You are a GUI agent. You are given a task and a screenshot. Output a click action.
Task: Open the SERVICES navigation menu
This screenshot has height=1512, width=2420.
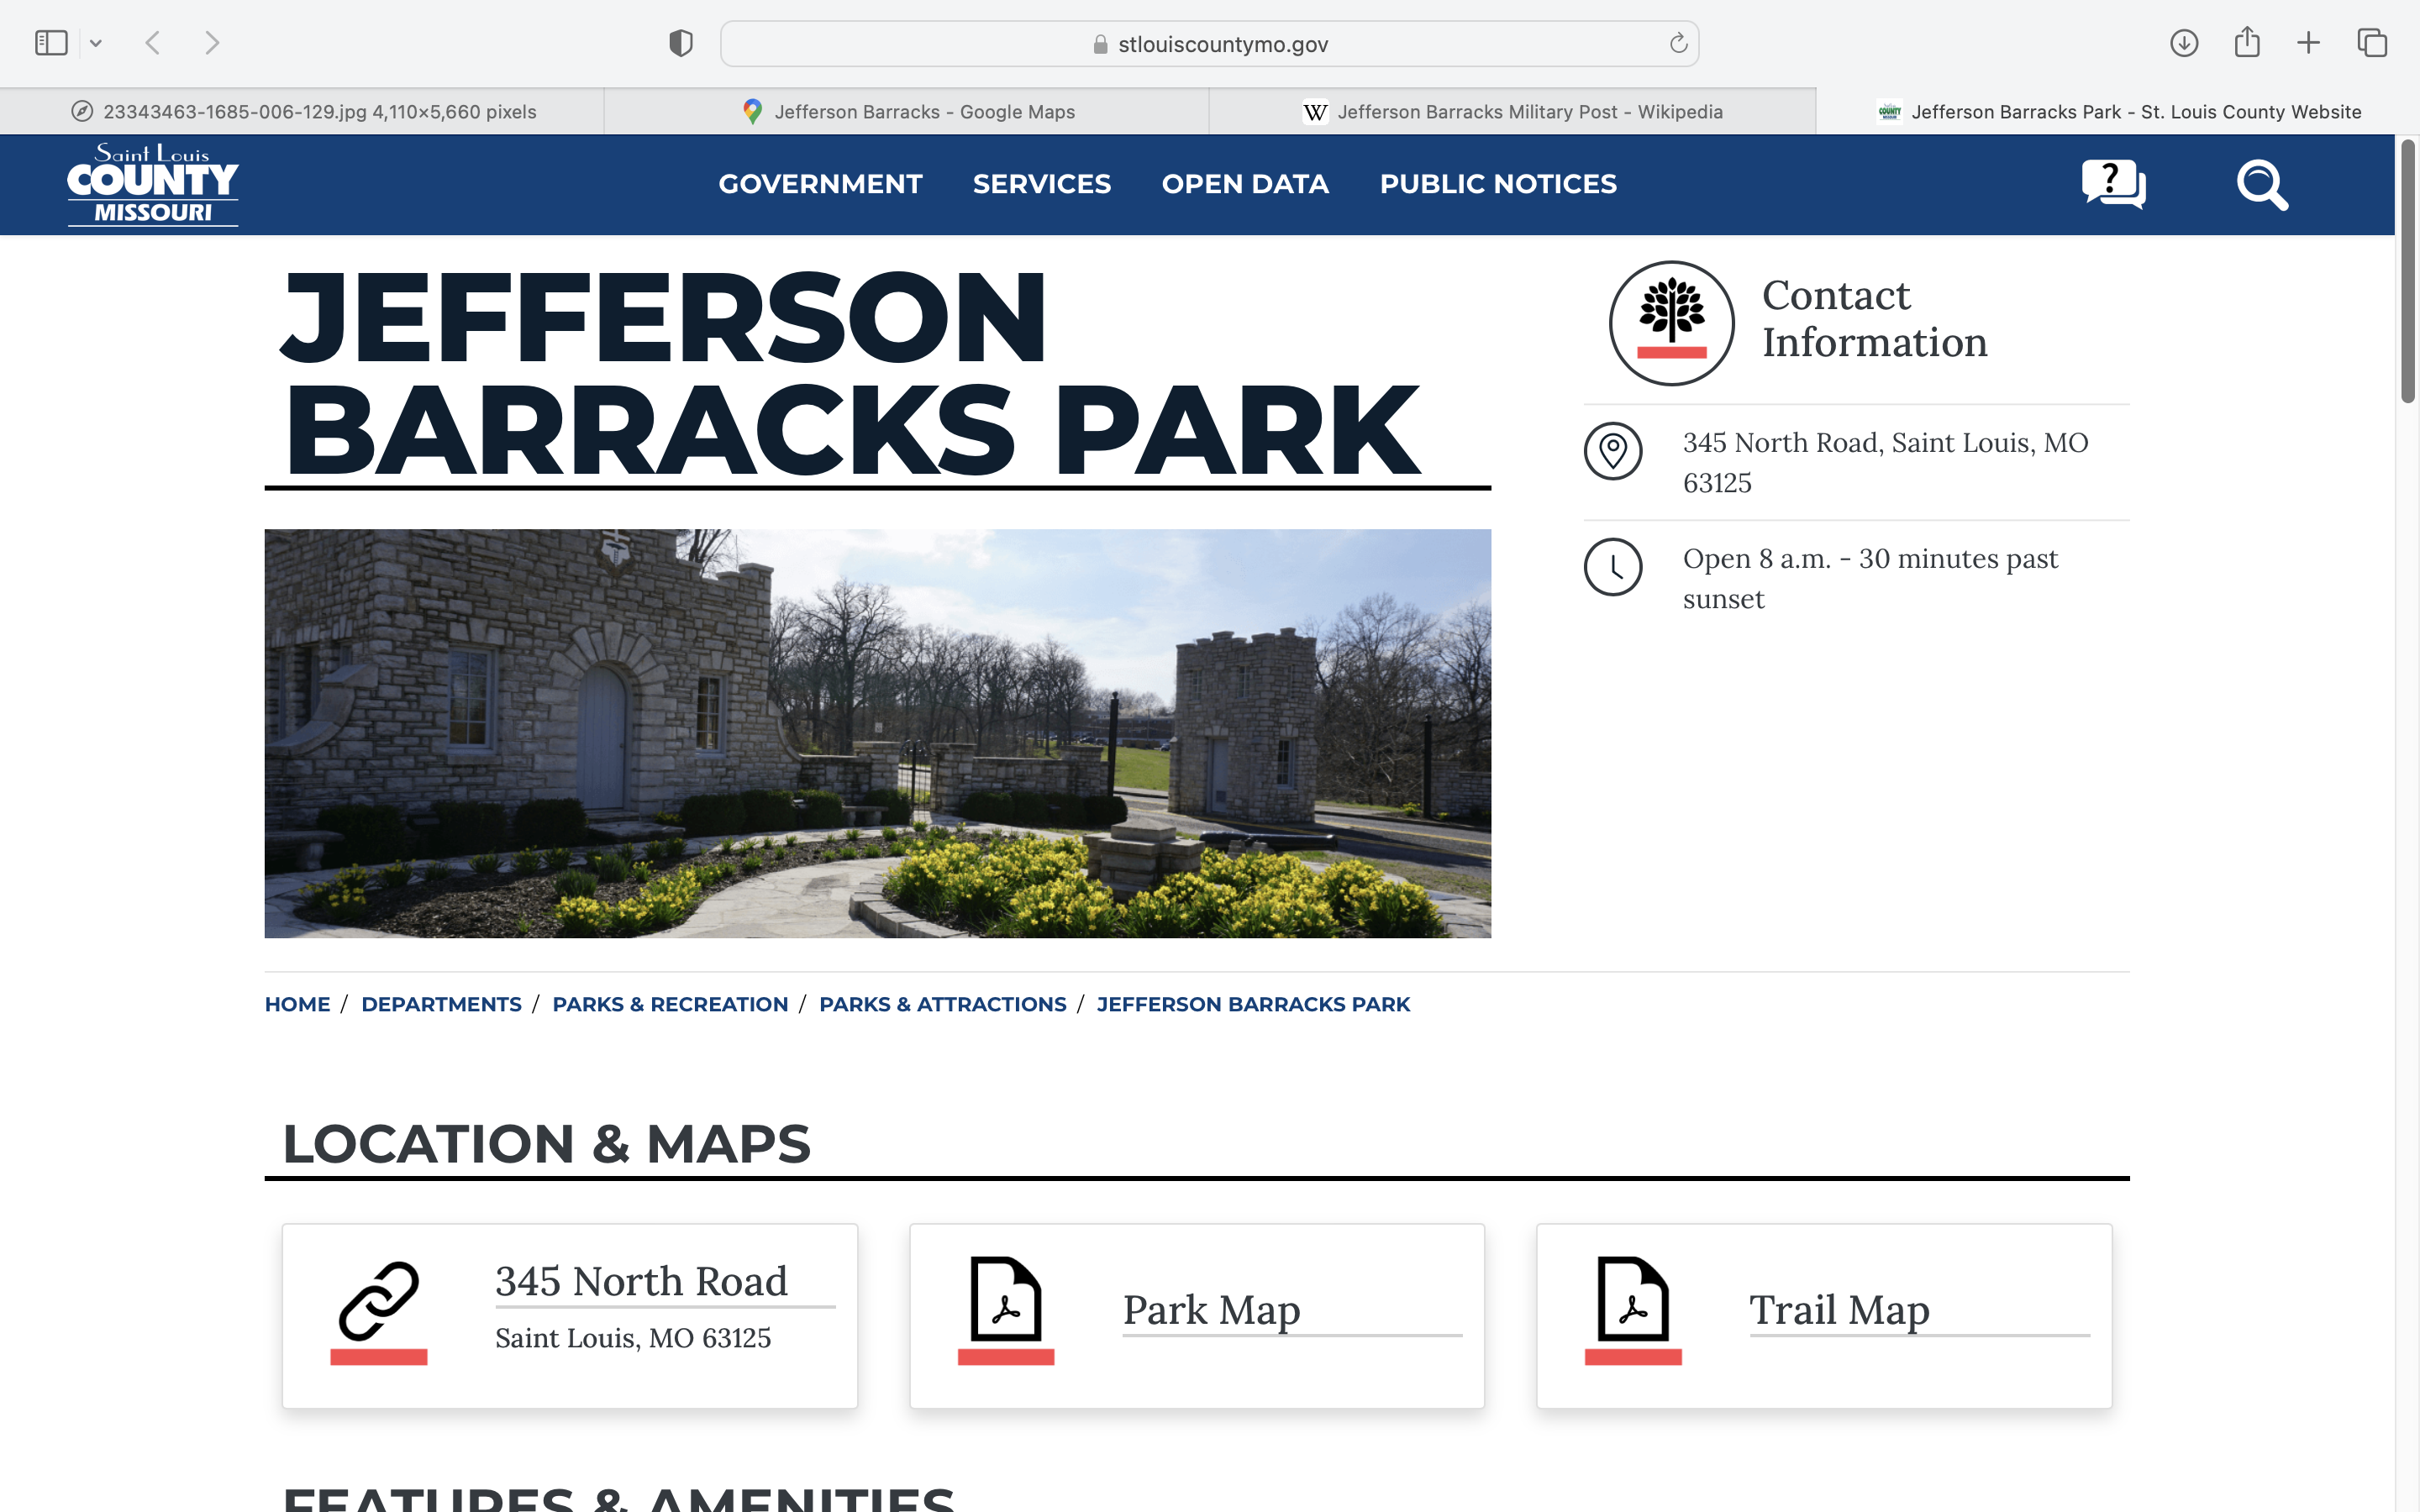tap(1041, 184)
